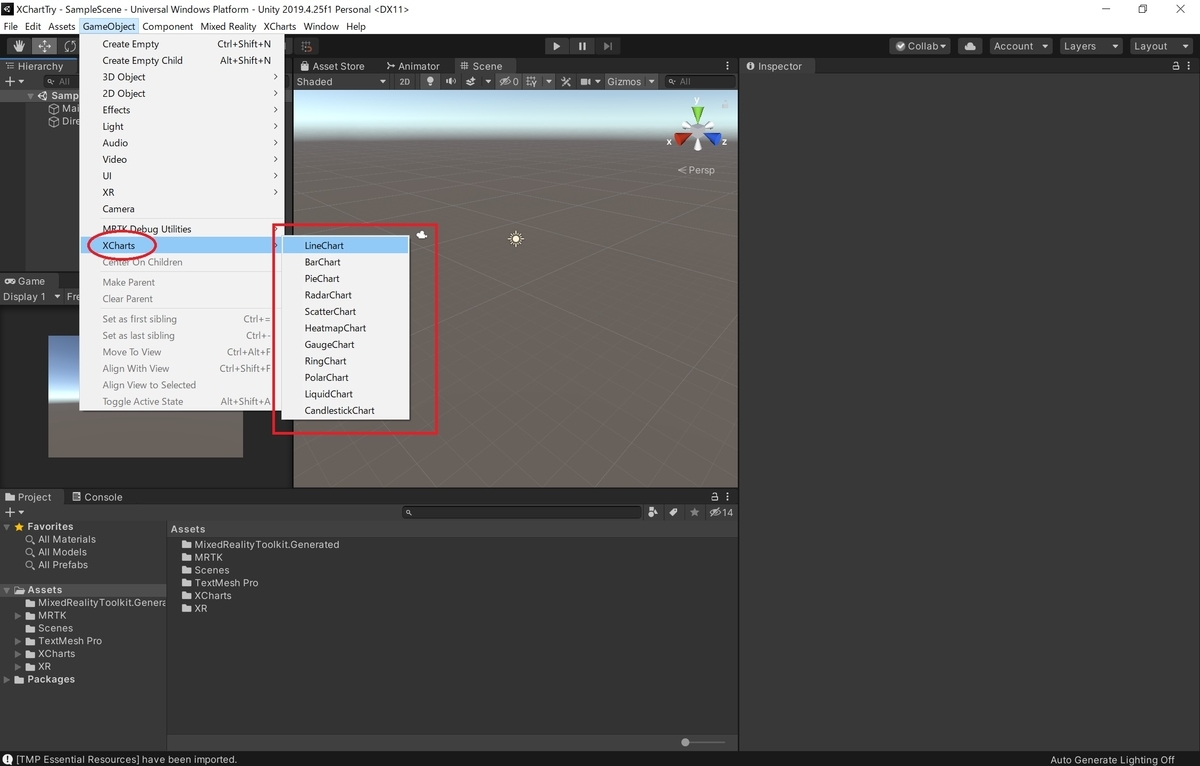This screenshot has width=1200, height=766.
Task: Expand the XCharts folder in Assets tree
Action: tap(18, 653)
